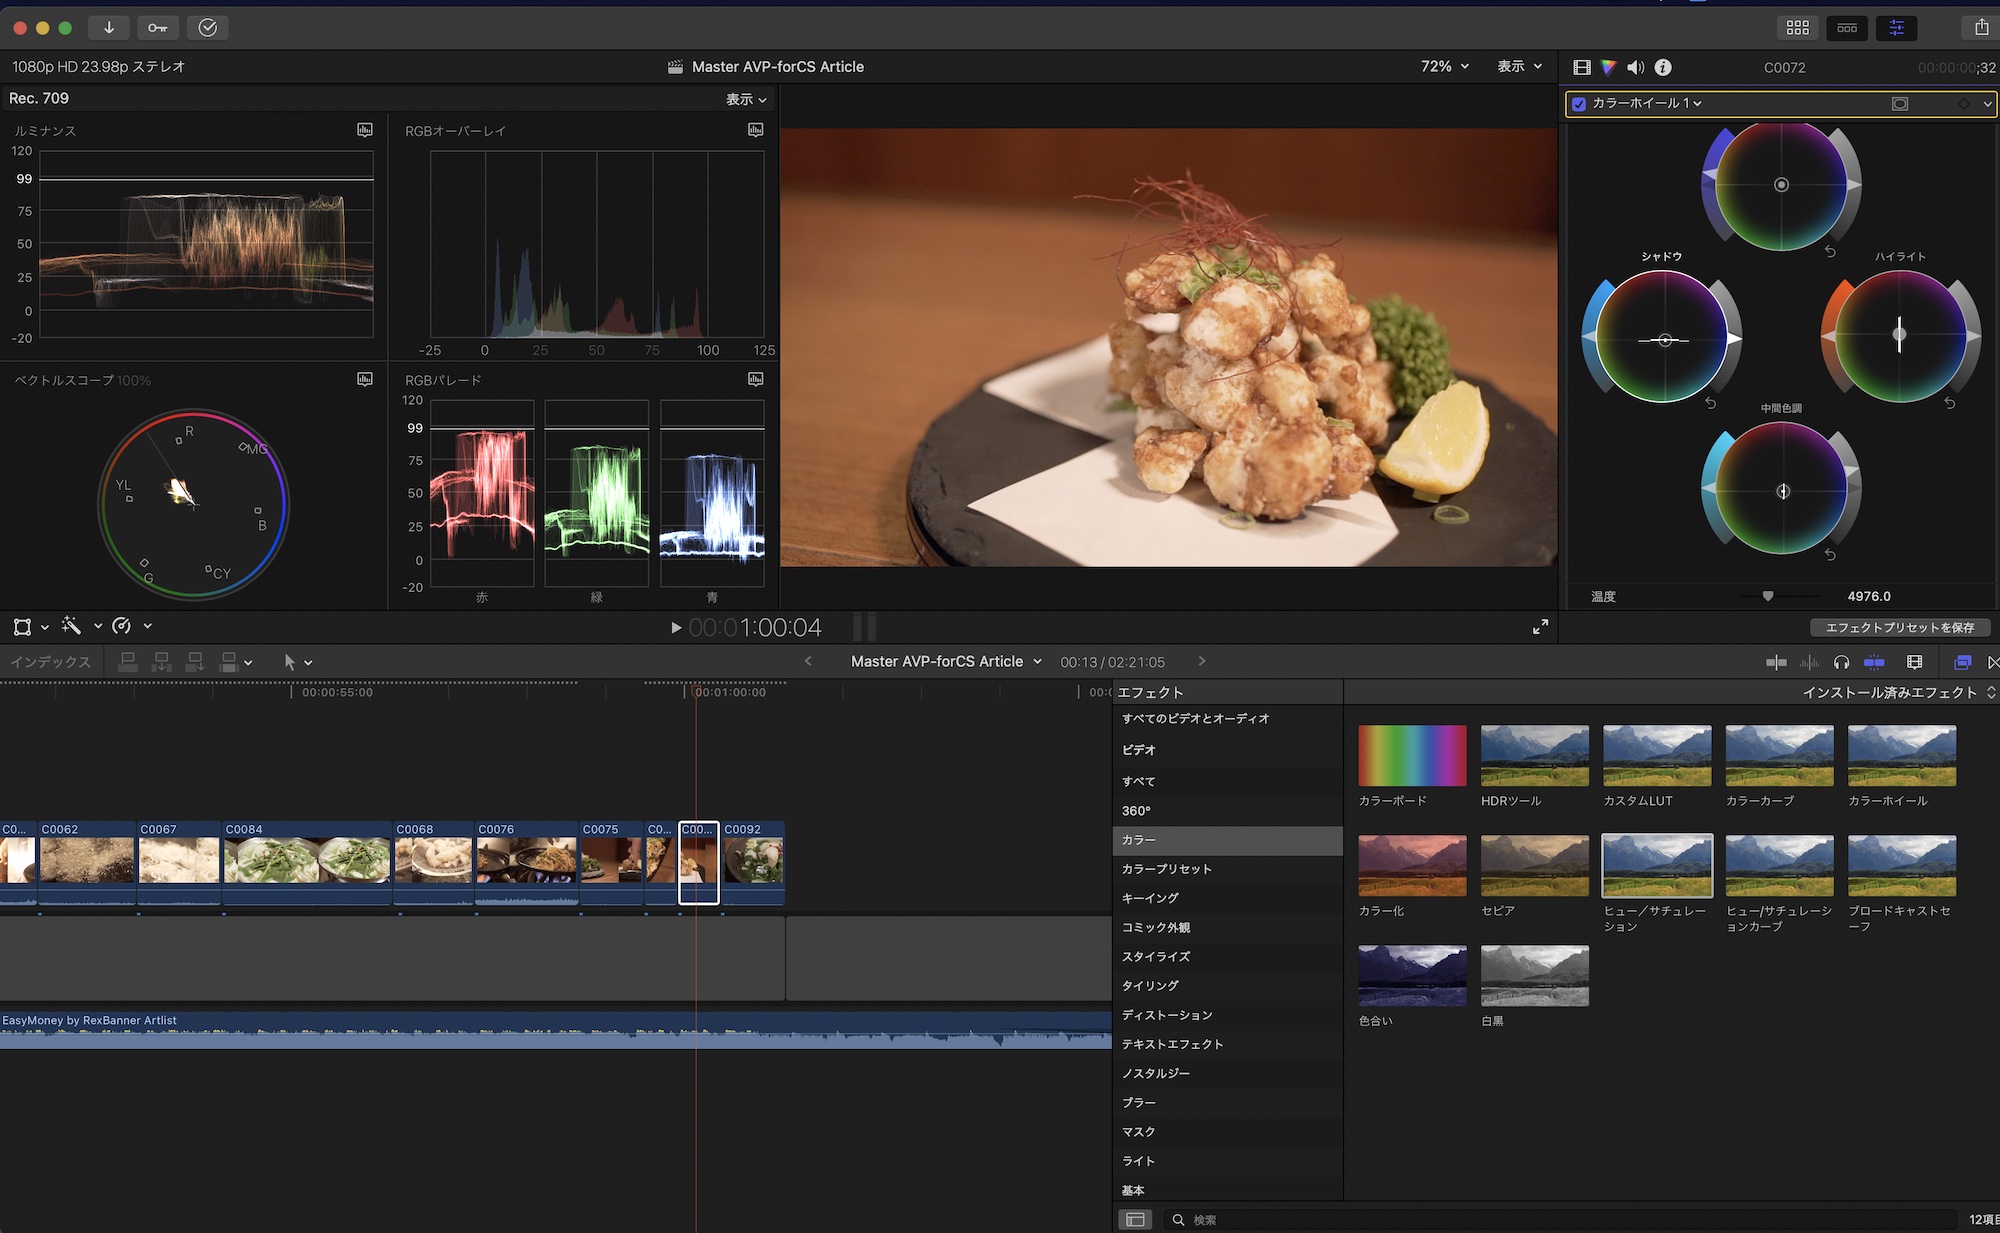Disable the カラーホイール 1 effect checkbox
This screenshot has width=2000, height=1233.
click(x=1579, y=104)
